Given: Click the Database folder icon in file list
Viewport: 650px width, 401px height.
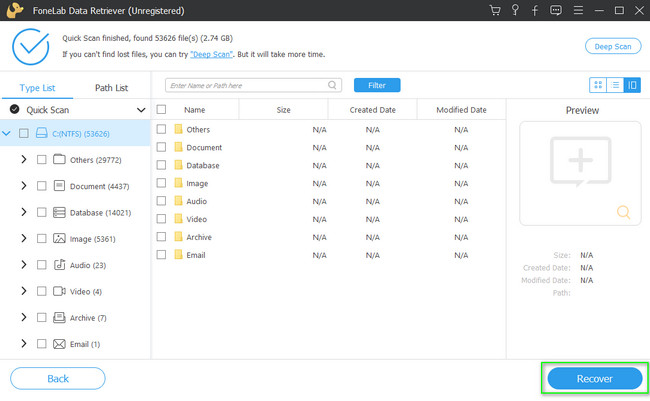Looking at the screenshot, I should tap(178, 165).
